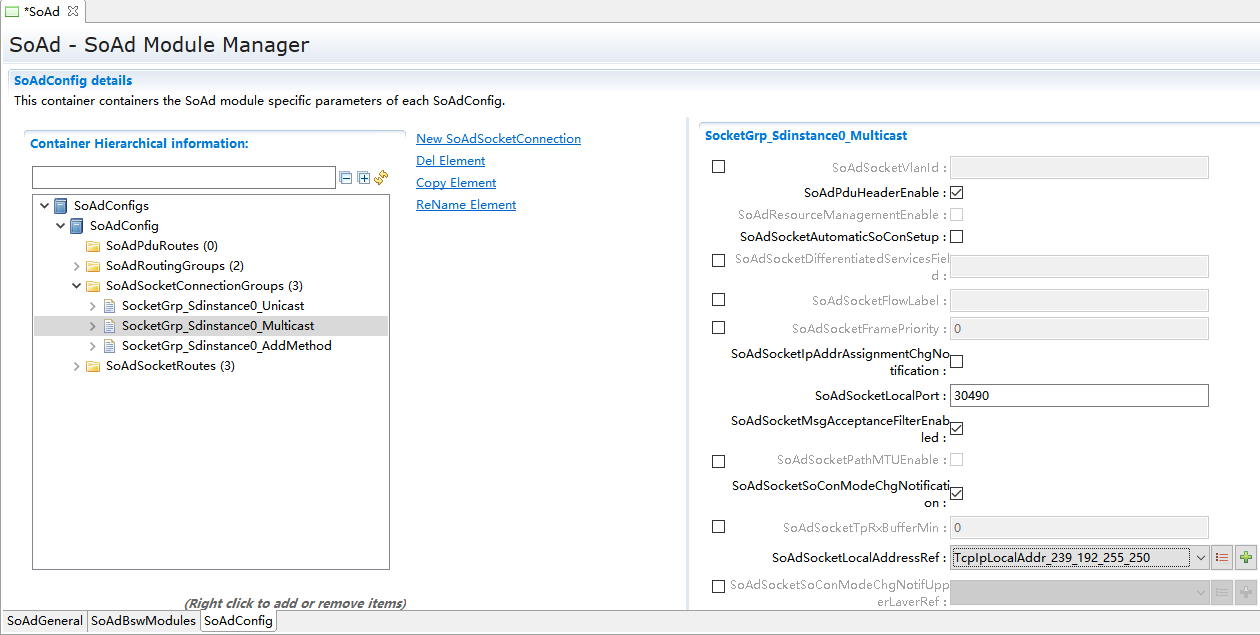Click the SocketGrp_Sdinstance0_Unicast document icon
Screen dimensions: 1260x635
pyautogui.click(x=109, y=306)
